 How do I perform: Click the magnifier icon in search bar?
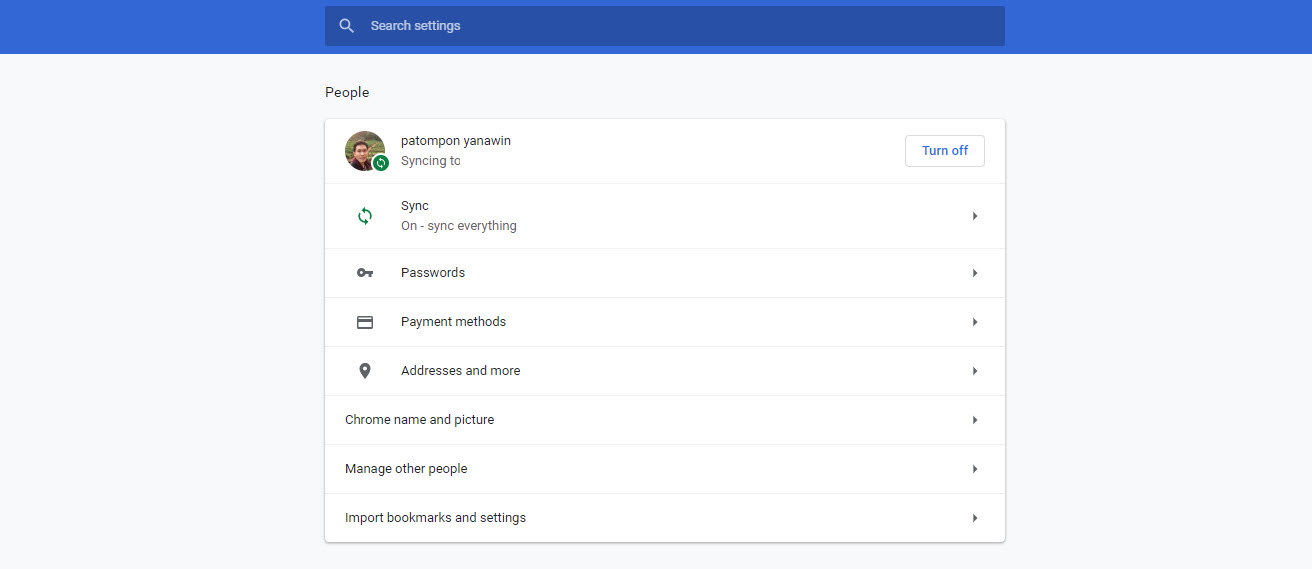point(346,26)
